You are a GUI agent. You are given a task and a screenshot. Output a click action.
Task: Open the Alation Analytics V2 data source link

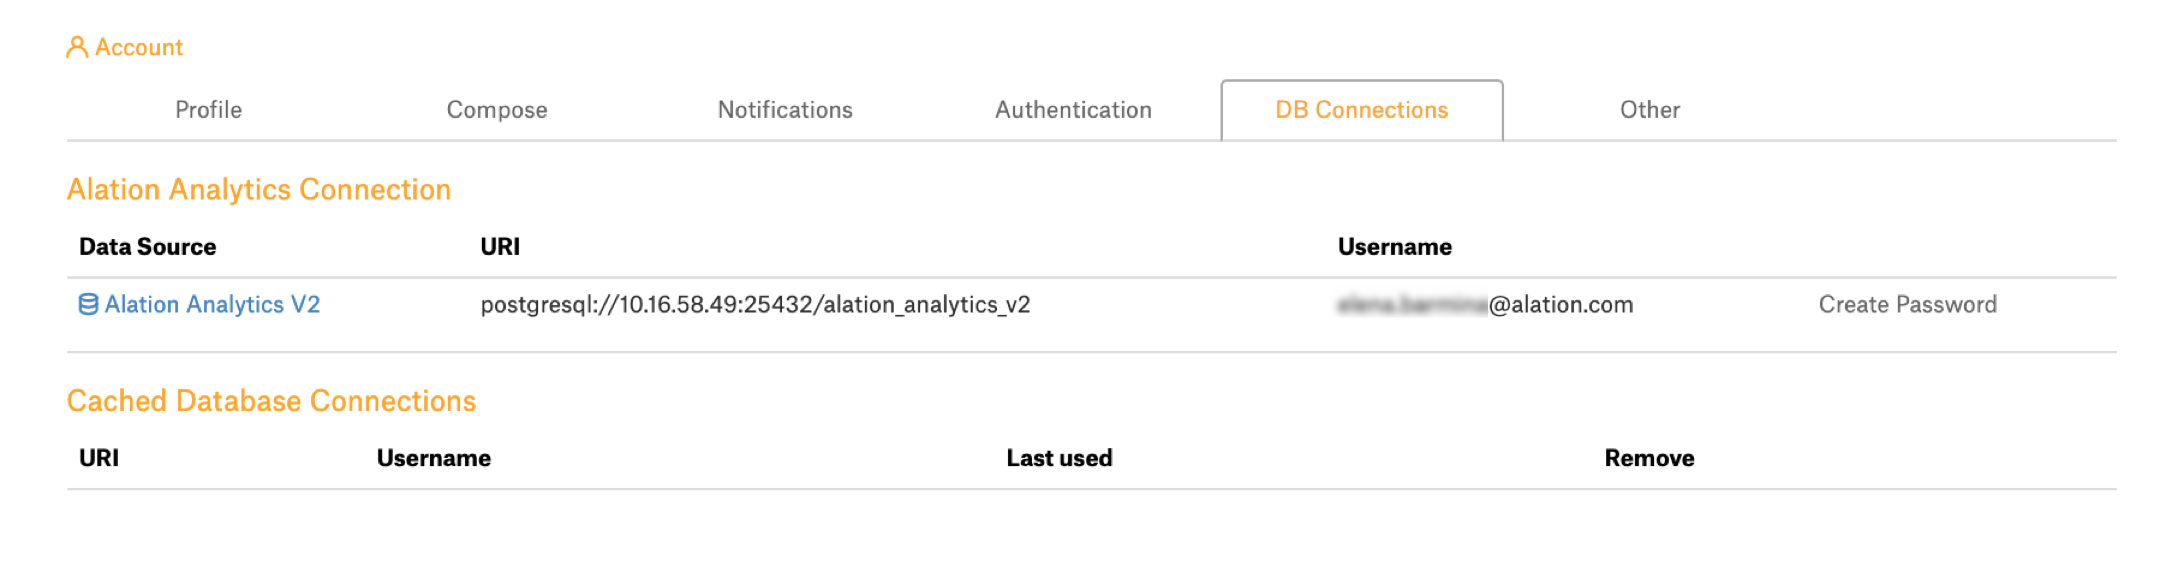tap(212, 304)
